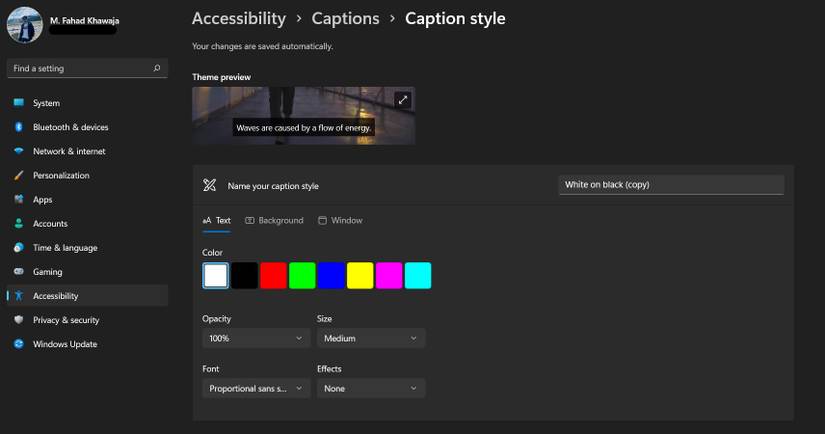Open the Effects dropdown showing None

tap(371, 388)
